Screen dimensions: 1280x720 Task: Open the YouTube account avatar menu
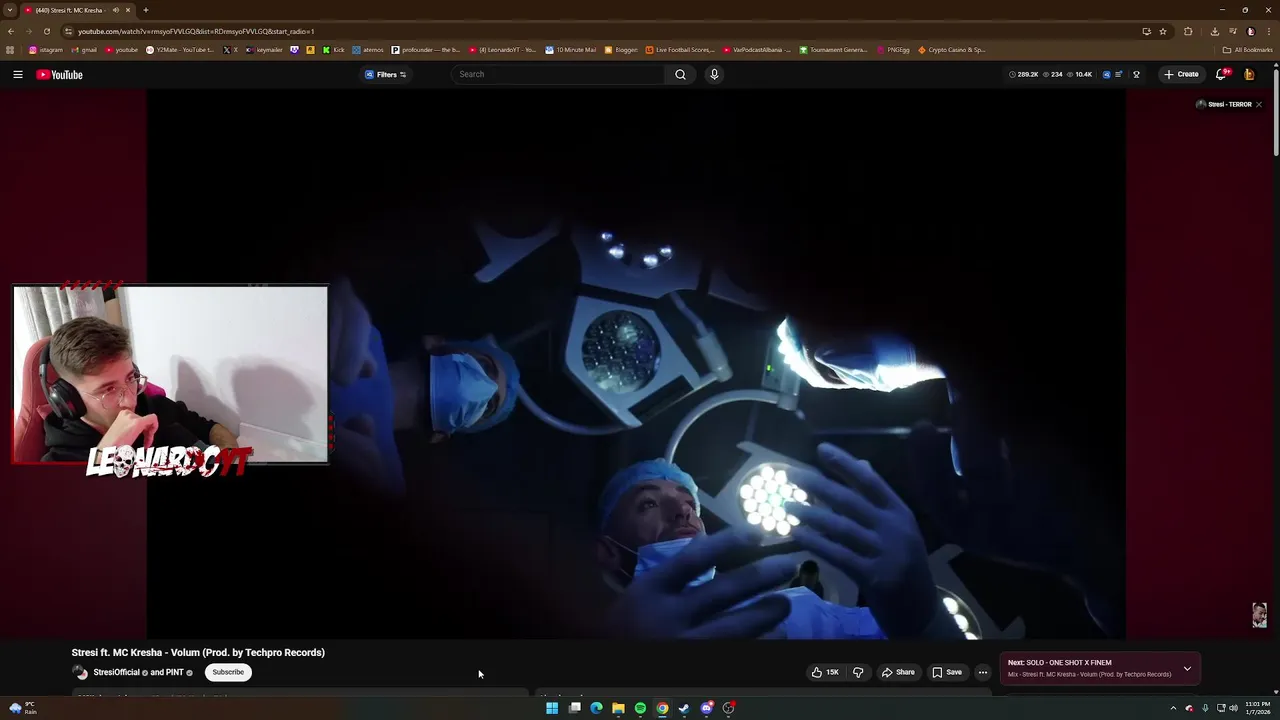coord(1249,74)
